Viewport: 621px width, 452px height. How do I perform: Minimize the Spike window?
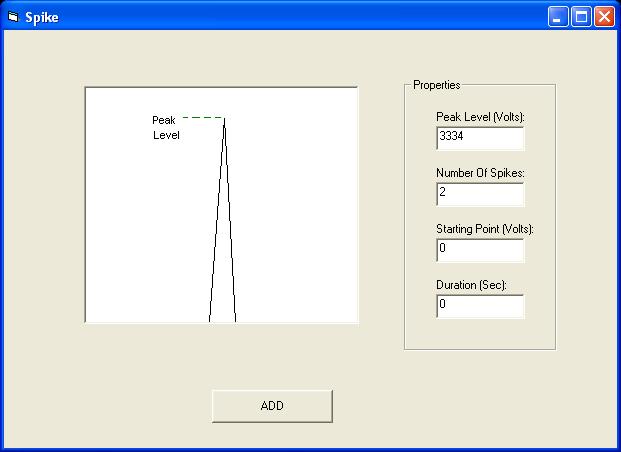point(558,17)
